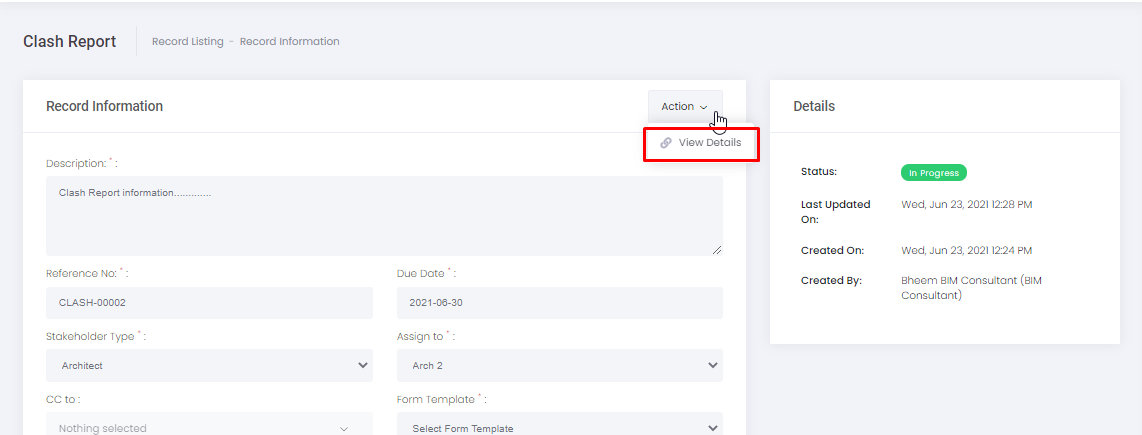Open the Action dropdown button
1142x435 pixels.
tap(684, 107)
